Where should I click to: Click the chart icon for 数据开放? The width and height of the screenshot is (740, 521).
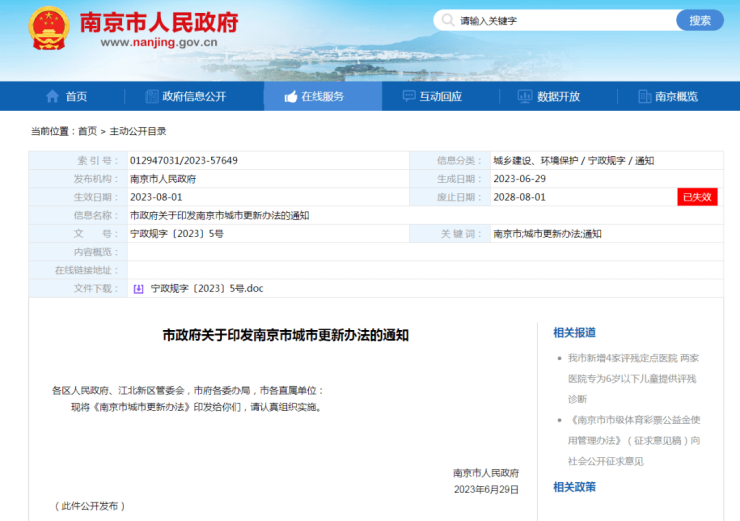pos(524,97)
